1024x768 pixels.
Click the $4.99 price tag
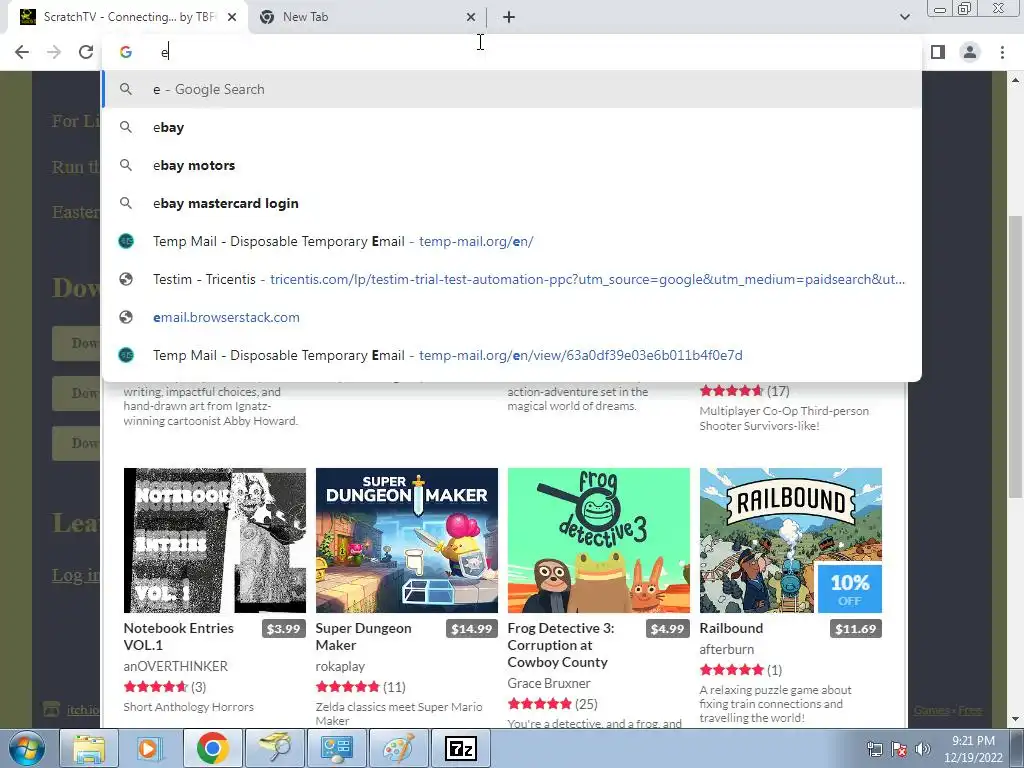(x=667, y=629)
